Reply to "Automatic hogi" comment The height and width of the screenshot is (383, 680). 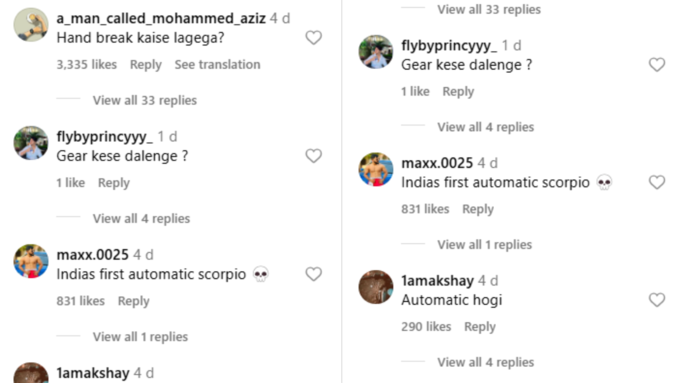pos(480,327)
